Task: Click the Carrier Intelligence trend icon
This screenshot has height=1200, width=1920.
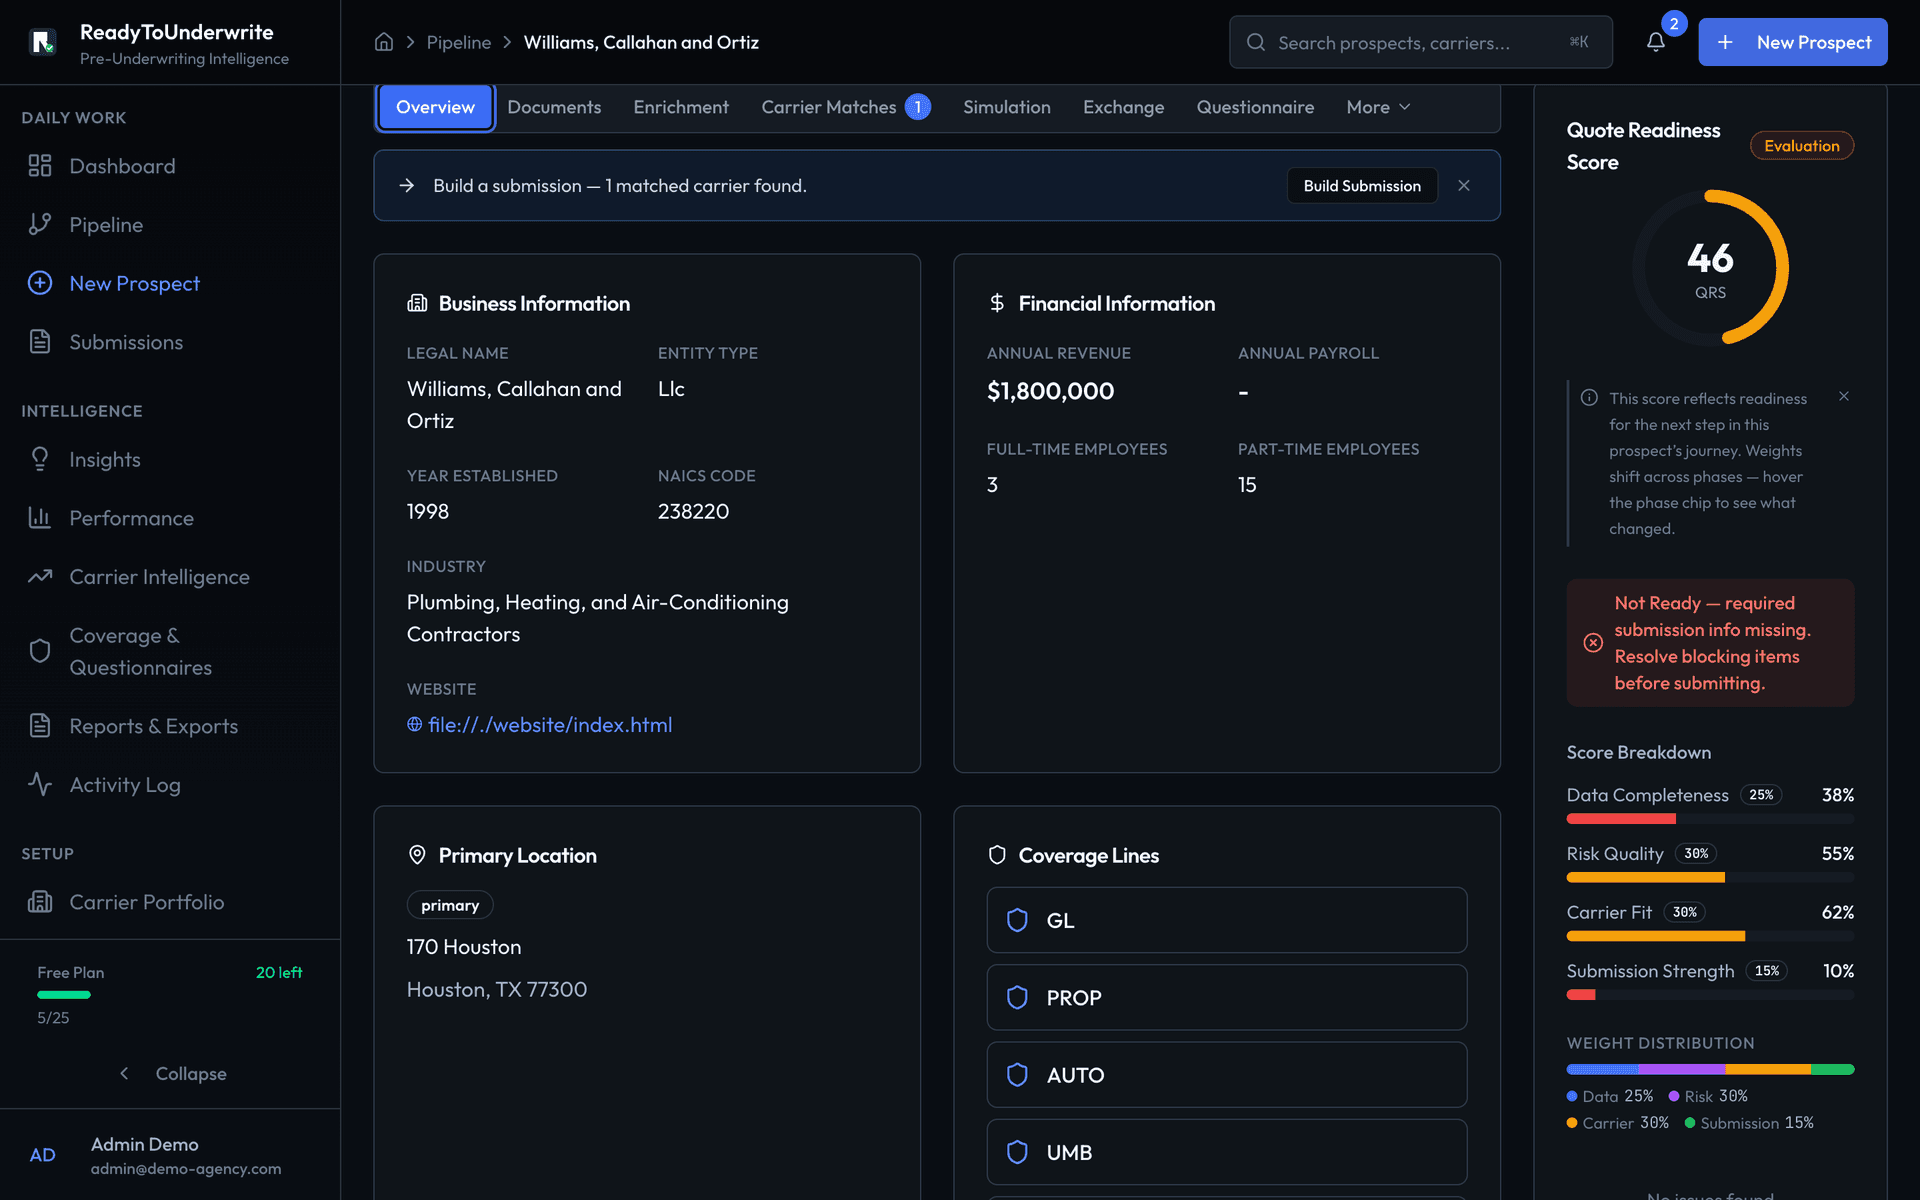Action: click(x=40, y=577)
